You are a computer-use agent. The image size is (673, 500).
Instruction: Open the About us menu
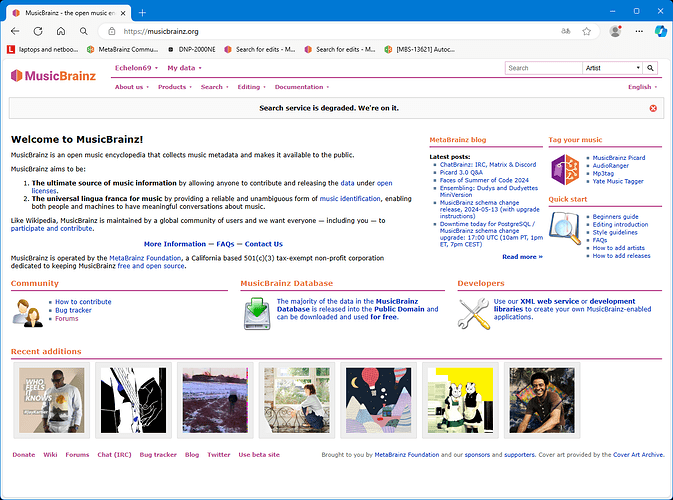click(x=132, y=87)
